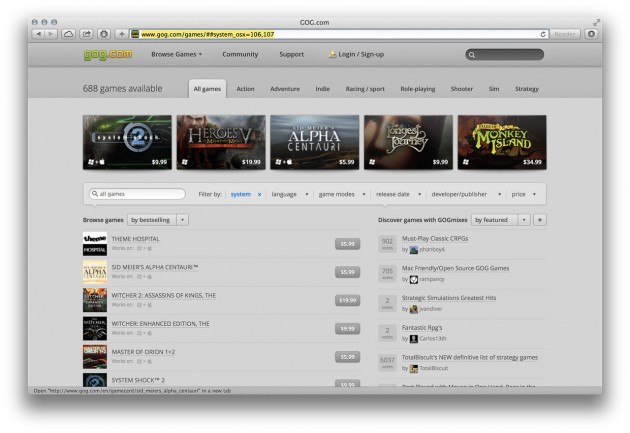This screenshot has width=630, height=433.
Task: Switch to the Role-playing tab
Action: tap(418, 89)
